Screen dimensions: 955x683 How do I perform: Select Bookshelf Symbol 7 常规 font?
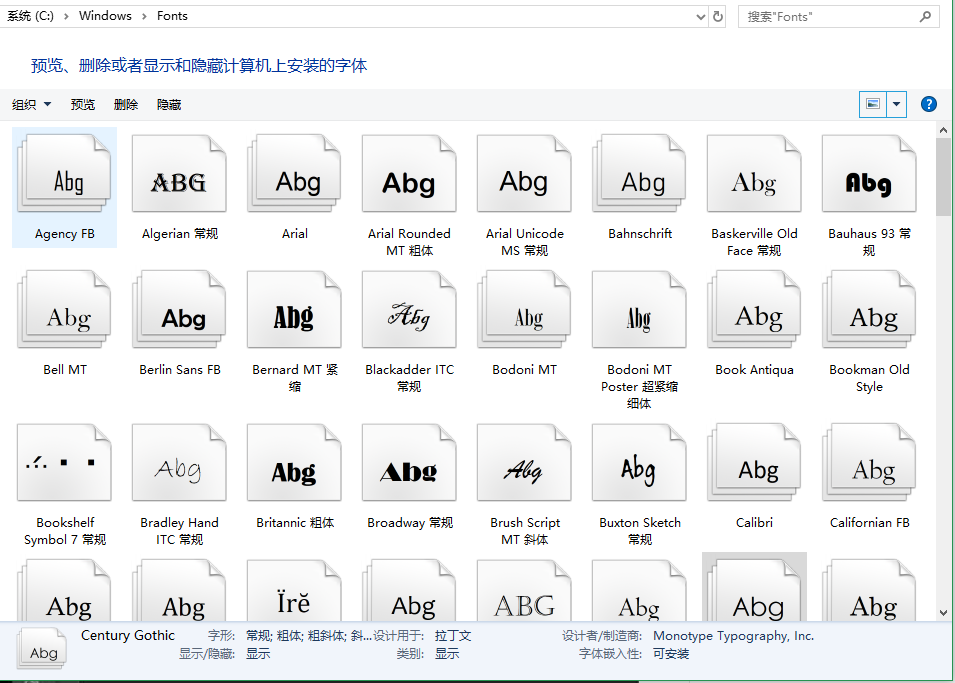[65, 462]
